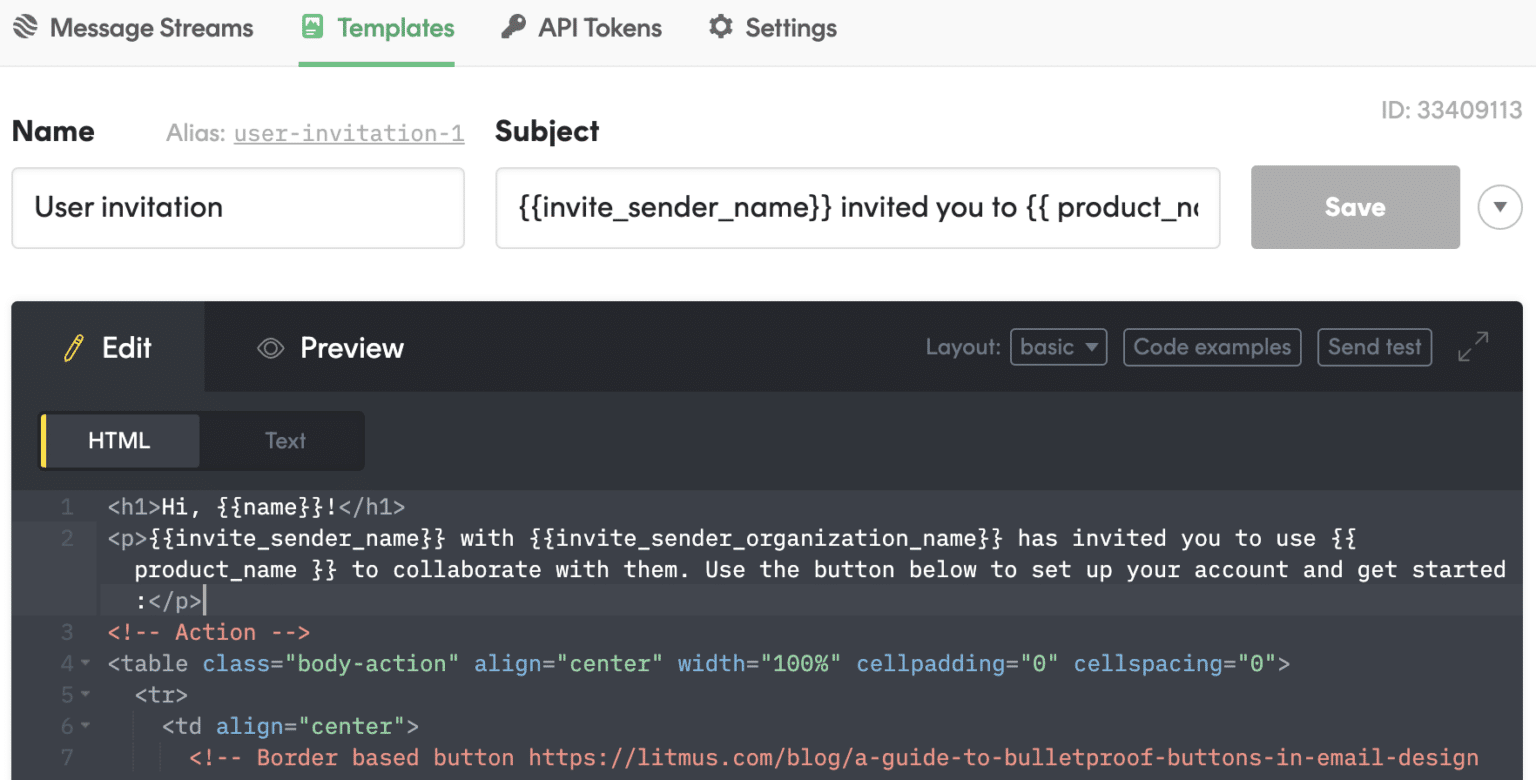
Task: Open the round dropdown next to Save
Action: coord(1499,207)
